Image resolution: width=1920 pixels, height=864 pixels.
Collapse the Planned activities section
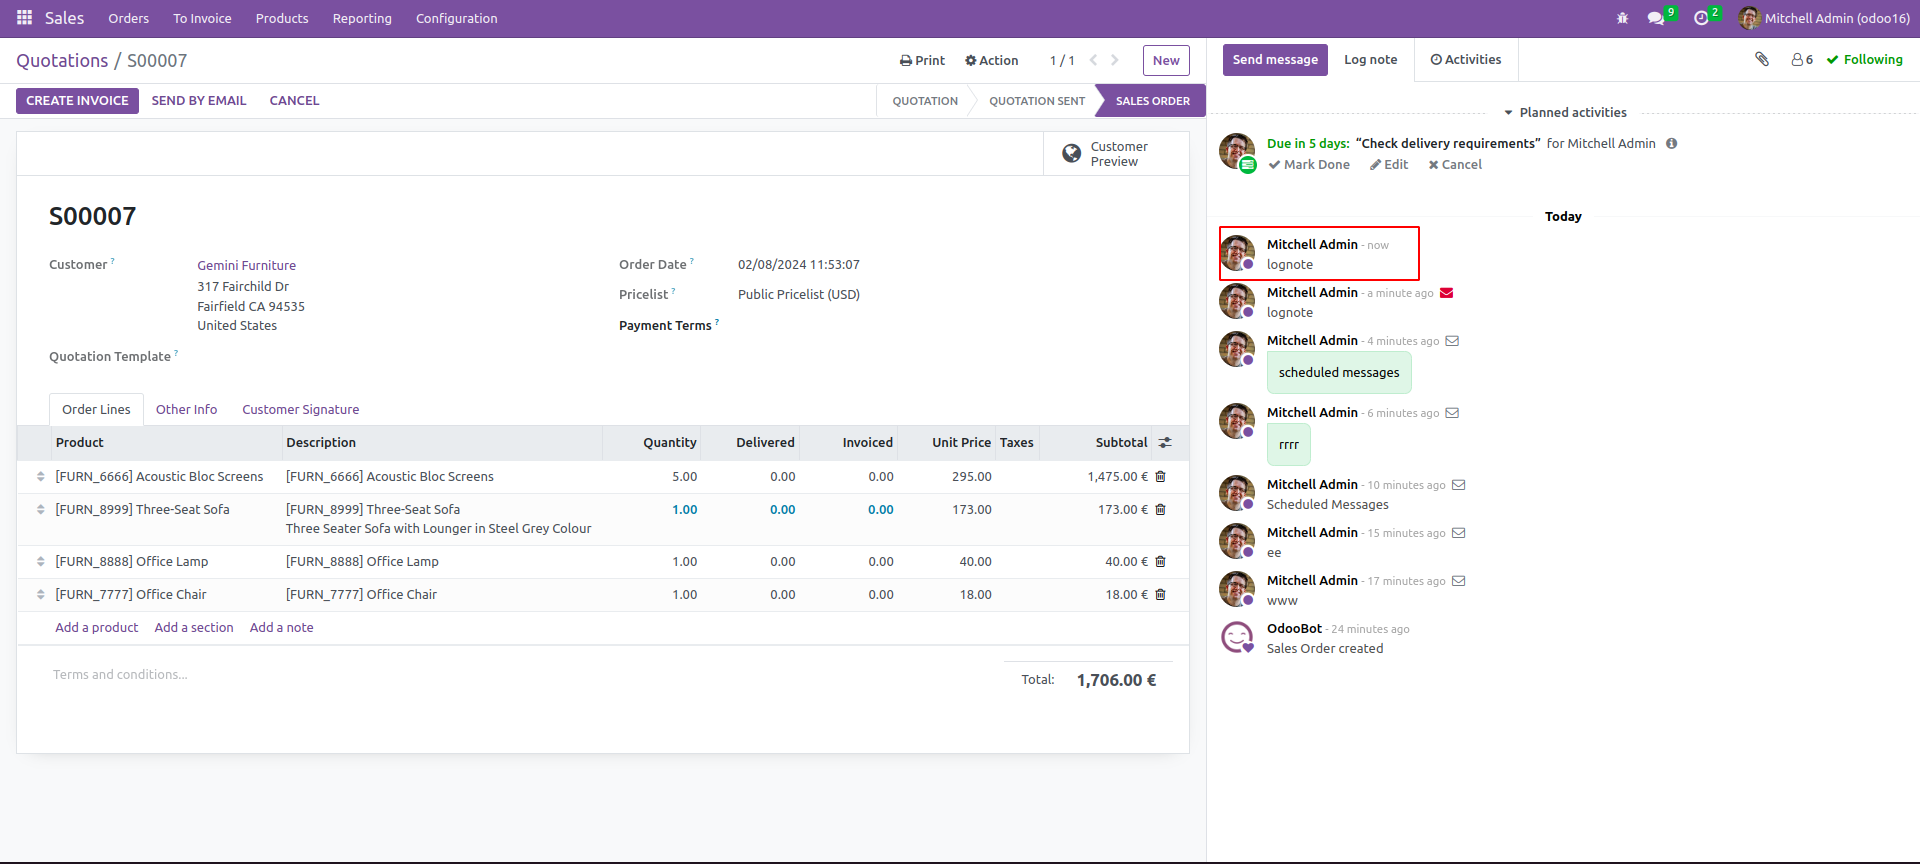coord(1564,113)
